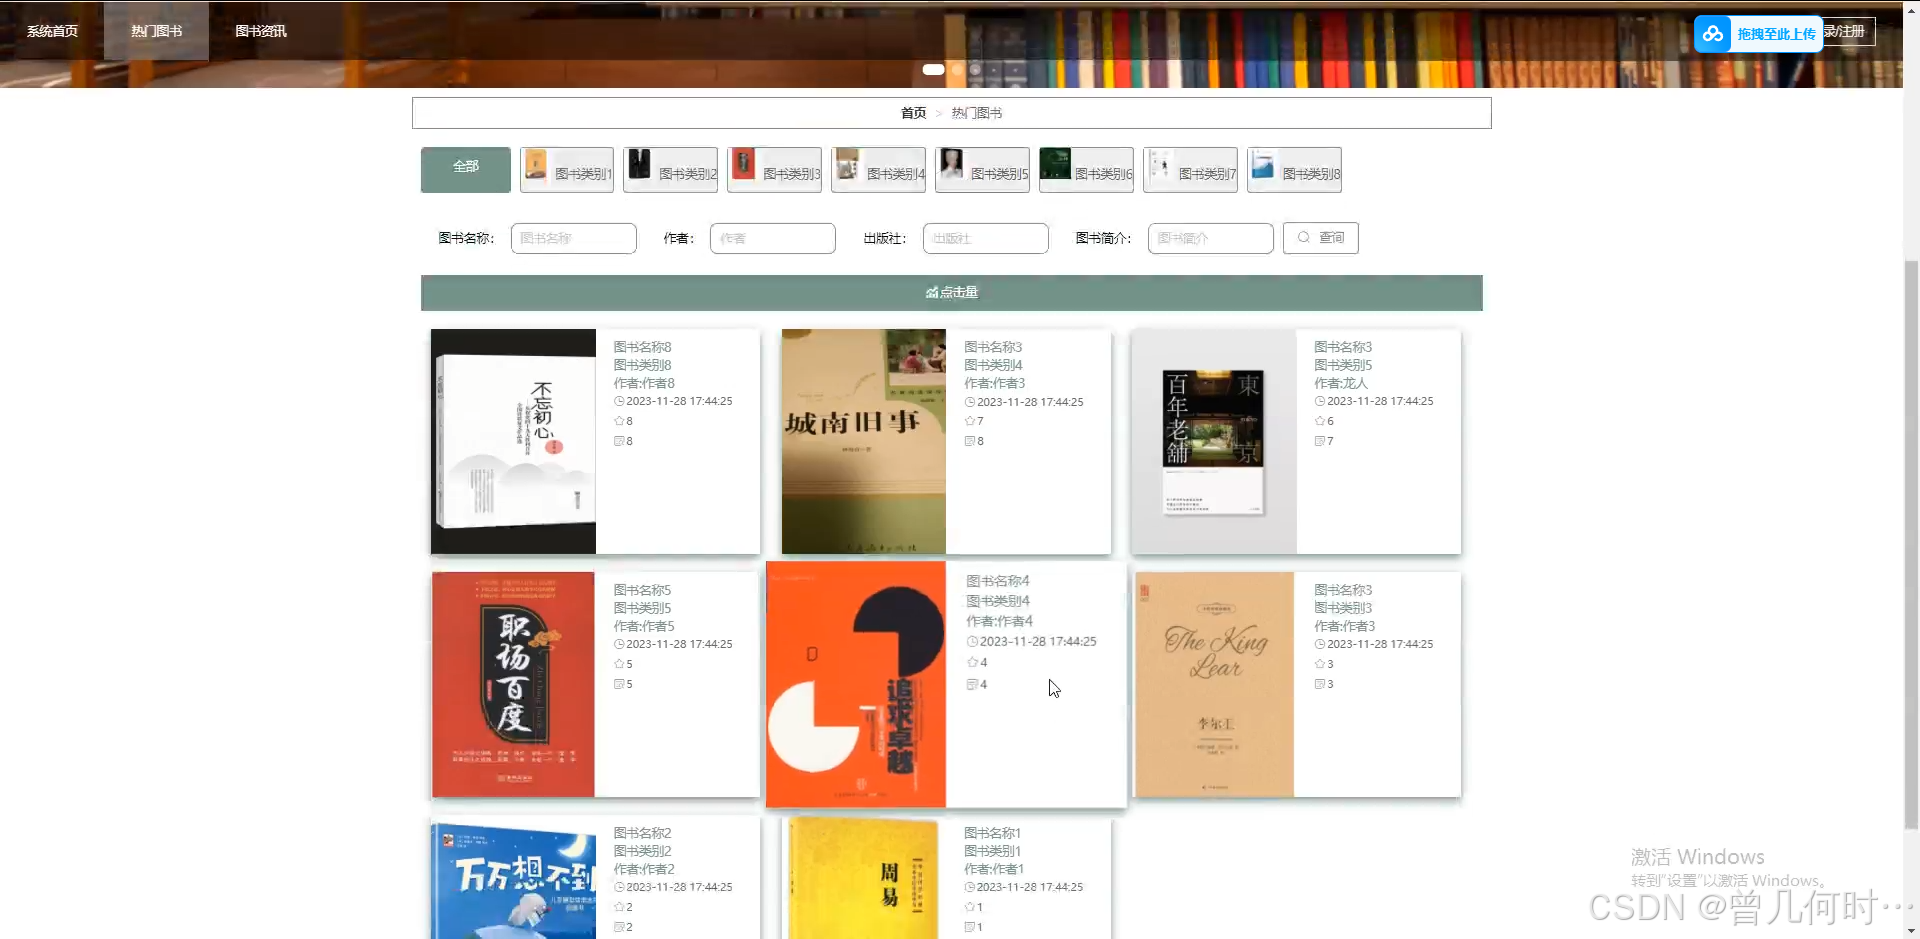This screenshot has height=939, width=1920.
Task: Click the star icon on 图书名称4 card
Action: (972, 662)
